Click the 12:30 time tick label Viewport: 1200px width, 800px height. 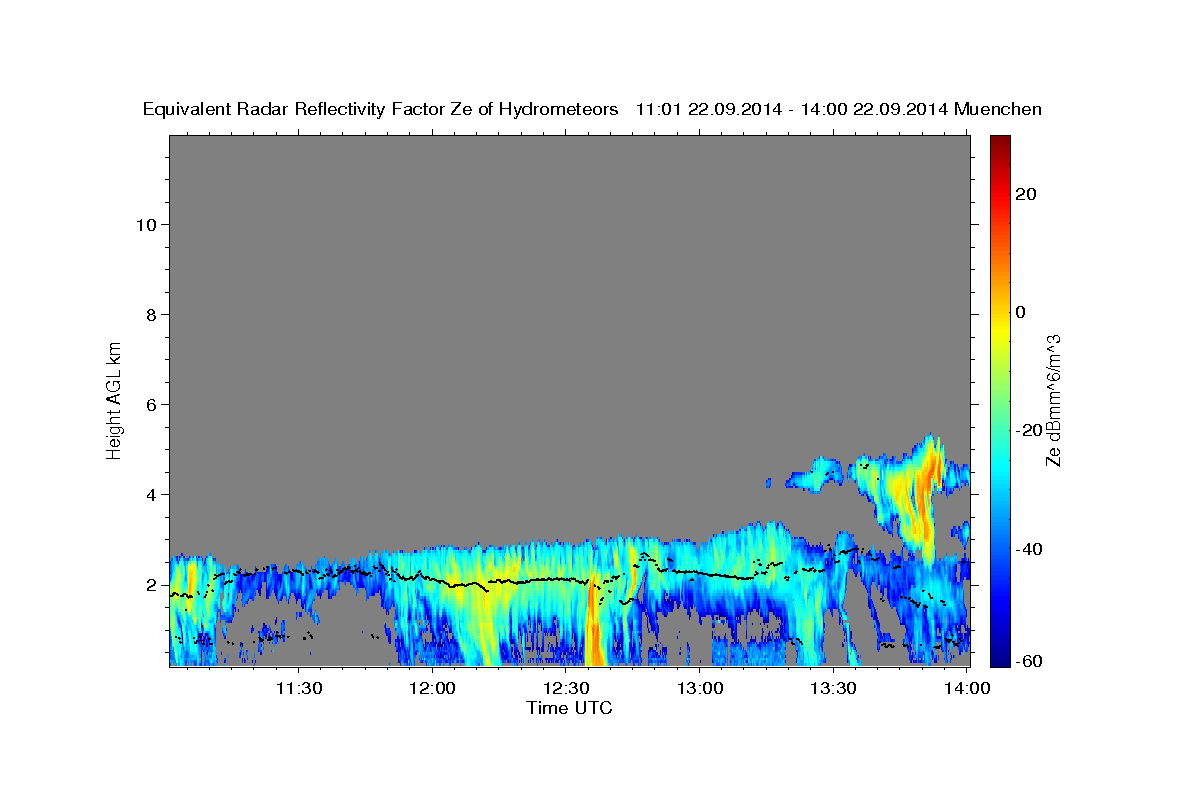pyautogui.click(x=567, y=688)
